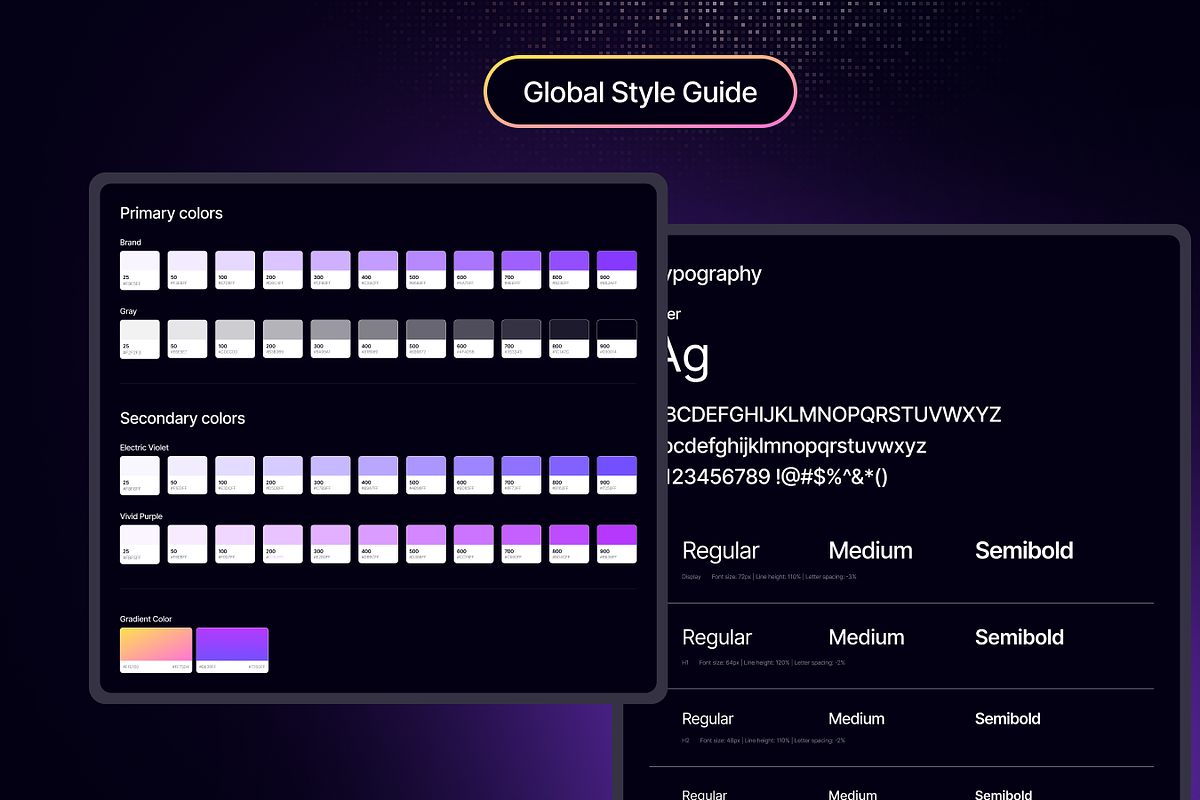This screenshot has height=800, width=1200.
Task: Select the Vivid Purple 300 swatch
Action: point(331,544)
